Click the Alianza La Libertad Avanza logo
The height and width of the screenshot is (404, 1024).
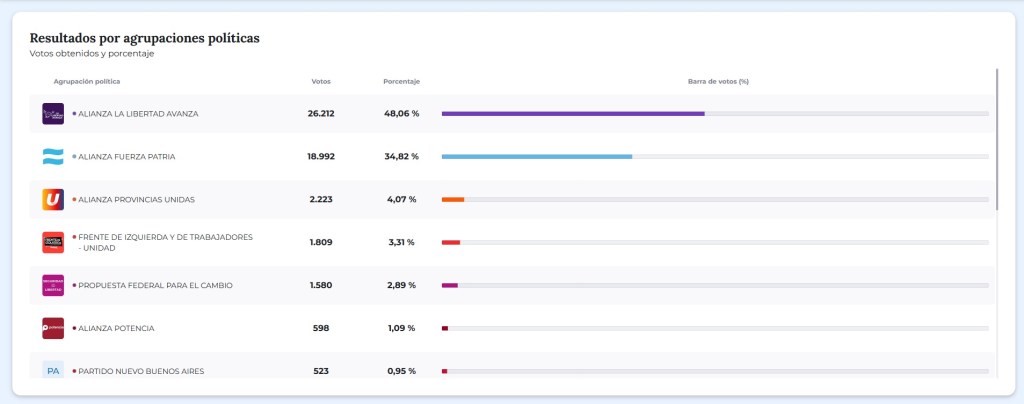(53, 114)
